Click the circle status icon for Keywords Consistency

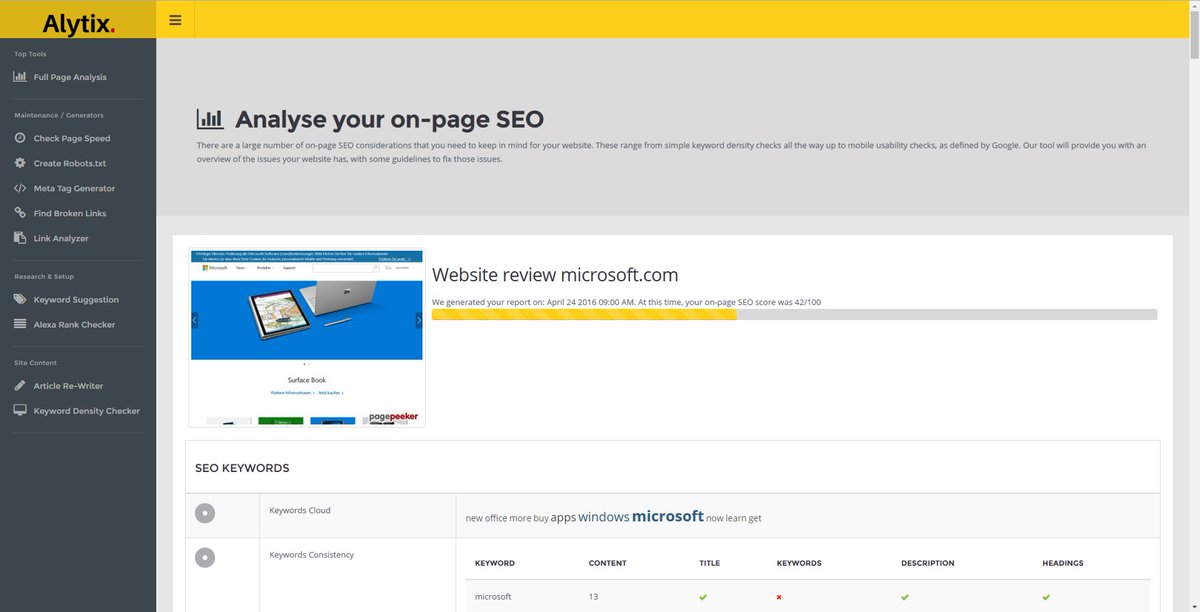pyautogui.click(x=204, y=557)
